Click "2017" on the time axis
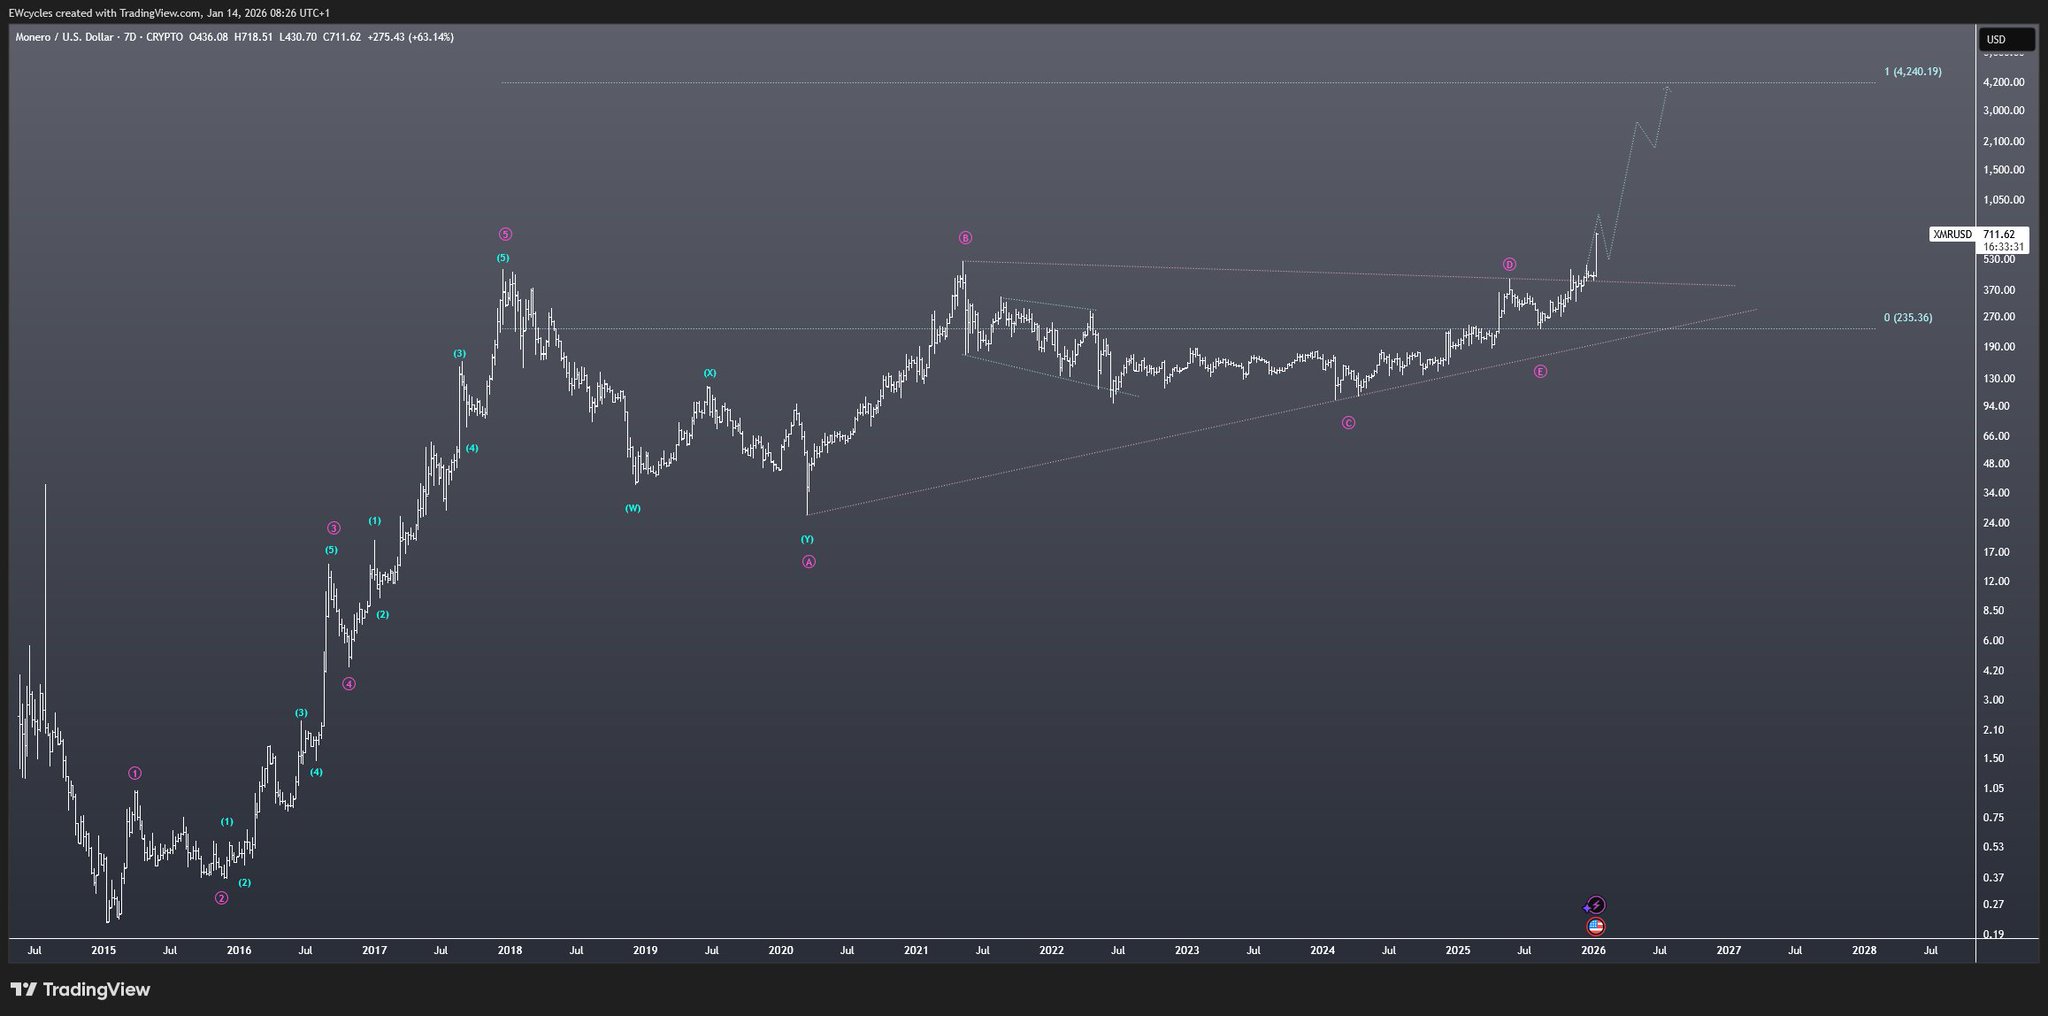 pos(374,951)
